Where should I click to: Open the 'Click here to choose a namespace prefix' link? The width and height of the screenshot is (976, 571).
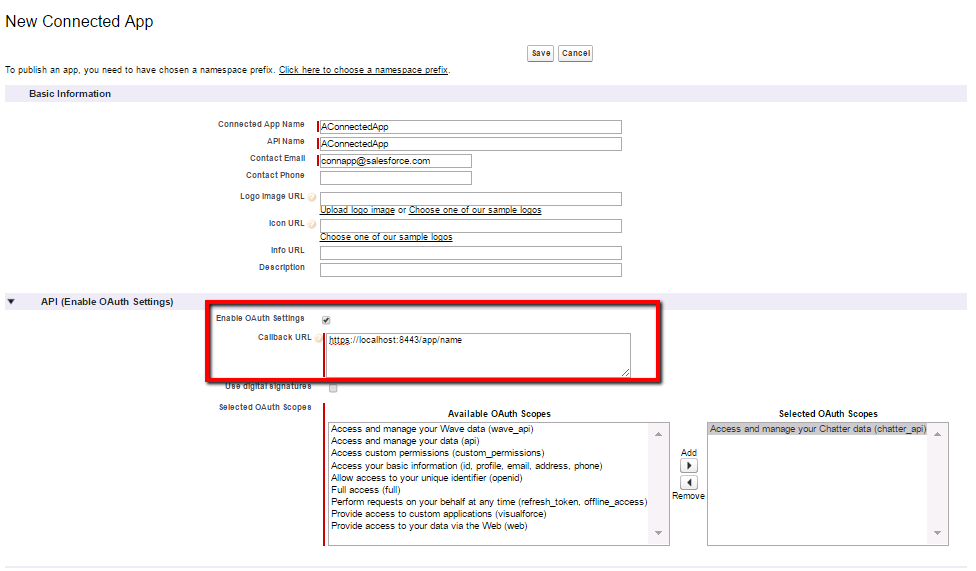pyautogui.click(x=363, y=70)
